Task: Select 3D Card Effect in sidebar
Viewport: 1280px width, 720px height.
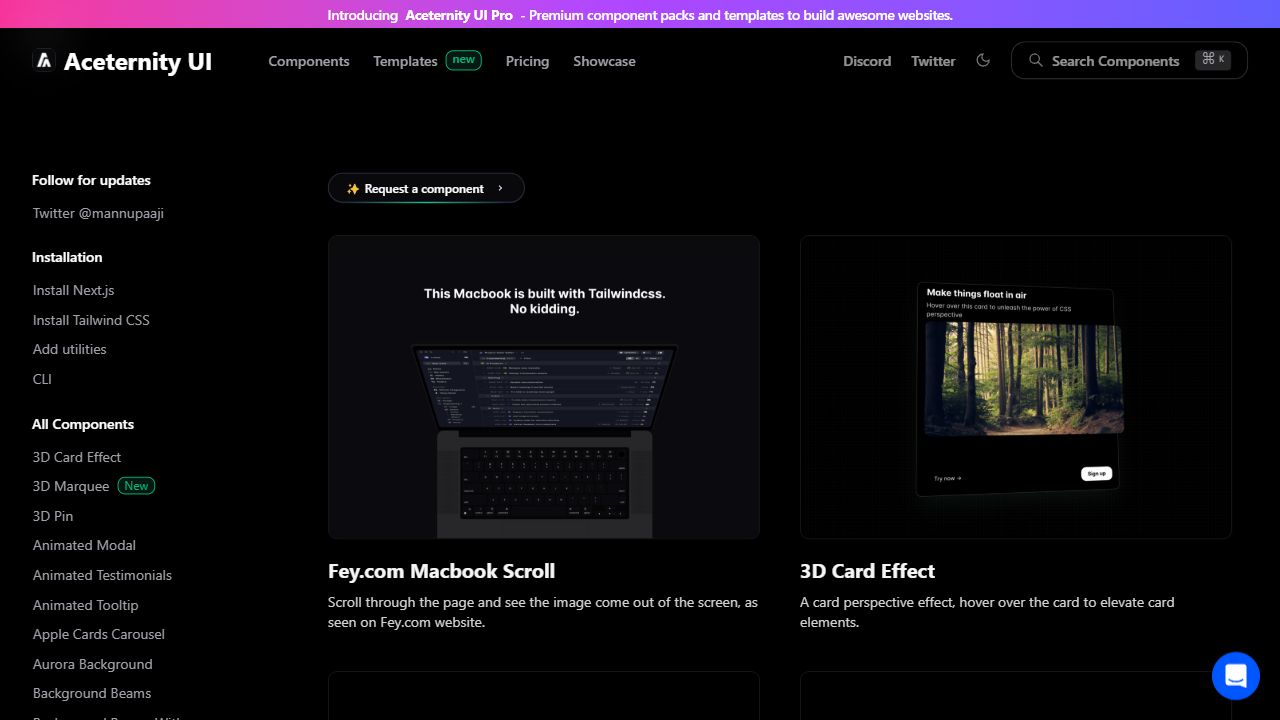Action: [77, 457]
